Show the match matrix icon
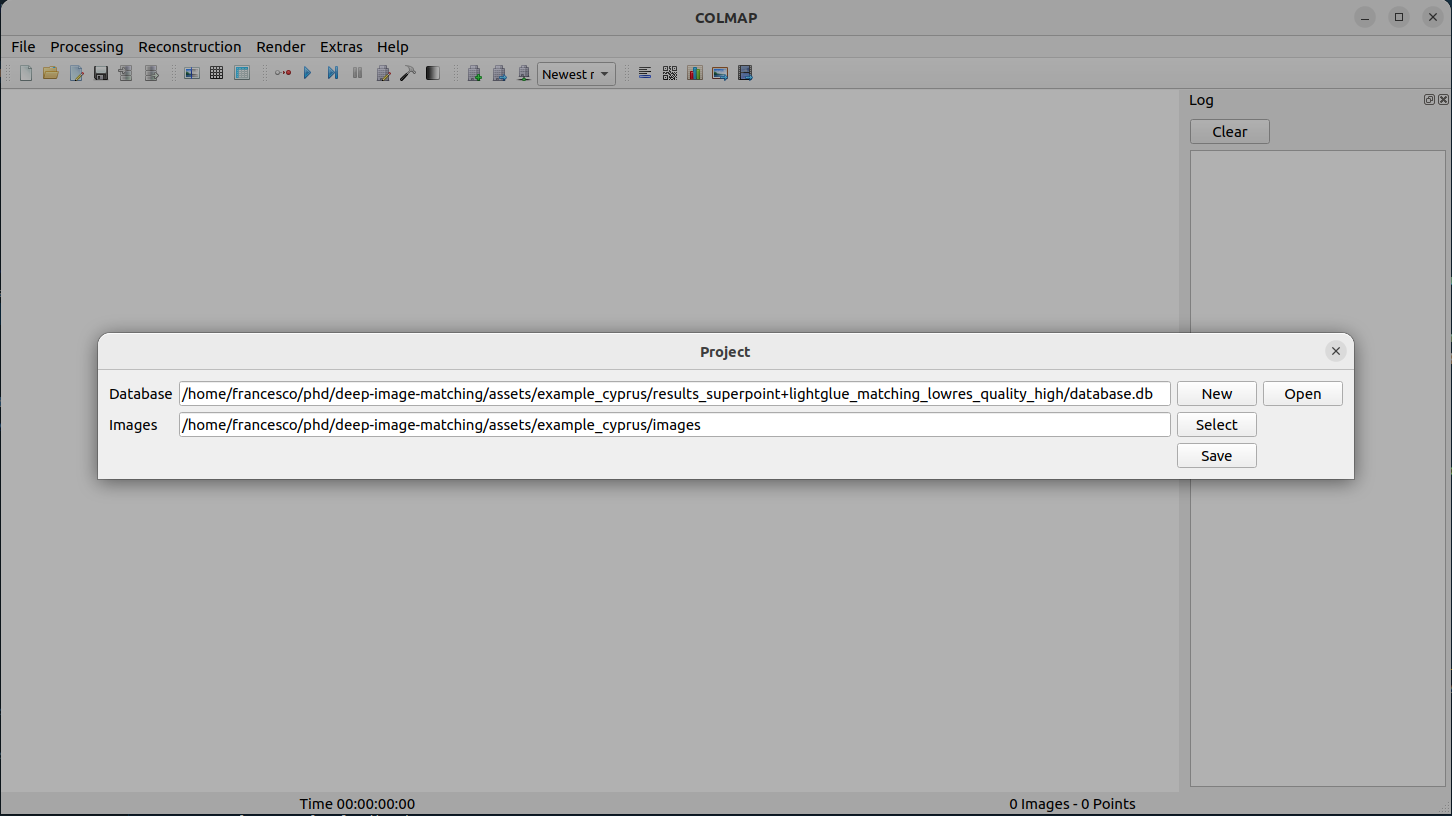The height and width of the screenshot is (816, 1452). [670, 73]
